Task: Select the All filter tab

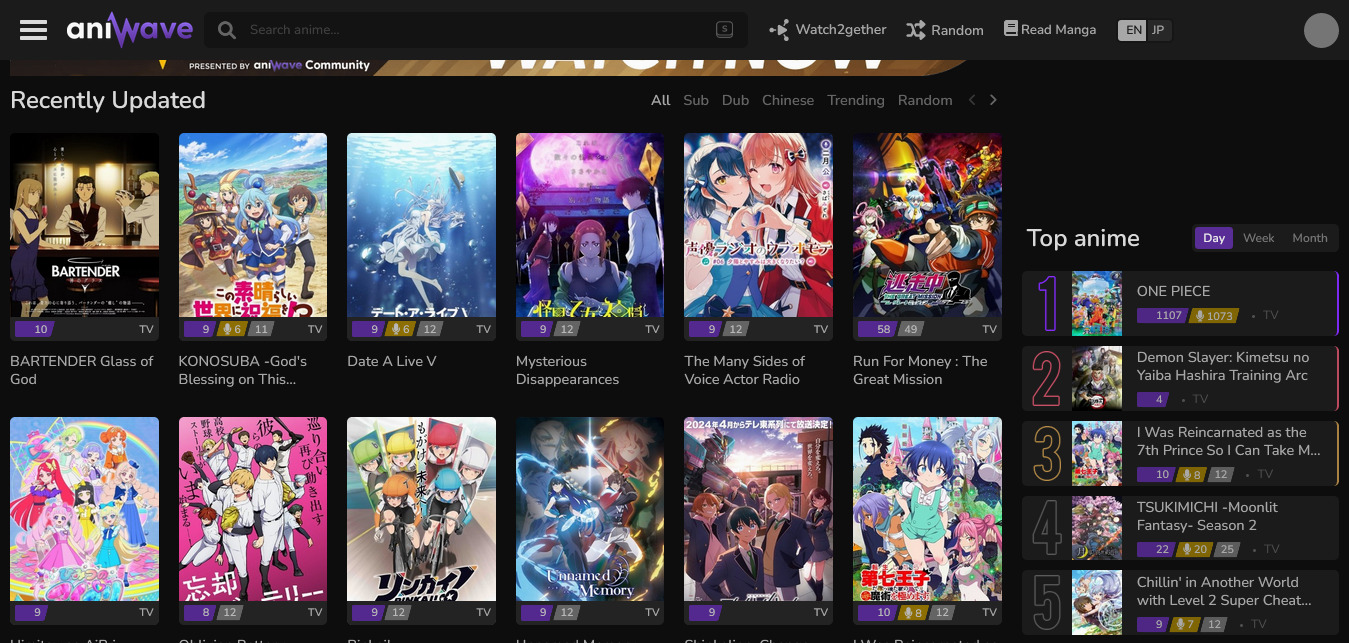Action: point(661,100)
